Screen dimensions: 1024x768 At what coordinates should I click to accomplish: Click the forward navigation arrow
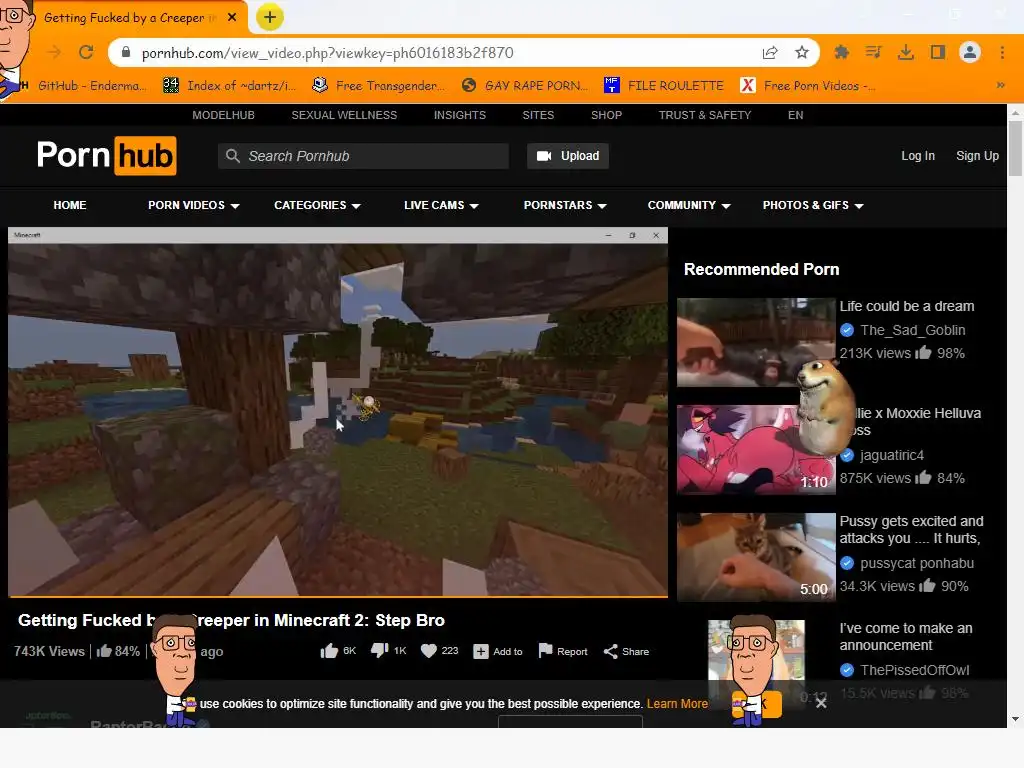(54, 52)
